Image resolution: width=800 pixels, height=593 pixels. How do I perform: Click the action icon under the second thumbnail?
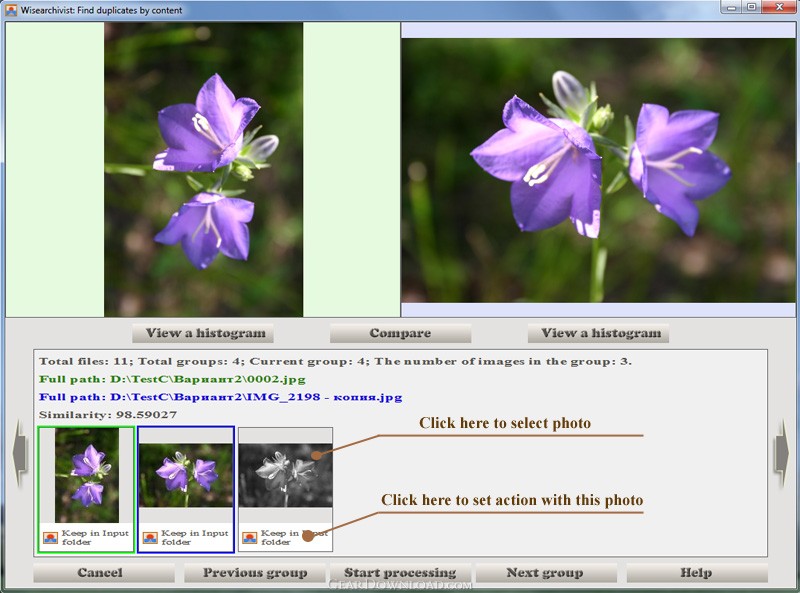pyautogui.click(x=150, y=537)
